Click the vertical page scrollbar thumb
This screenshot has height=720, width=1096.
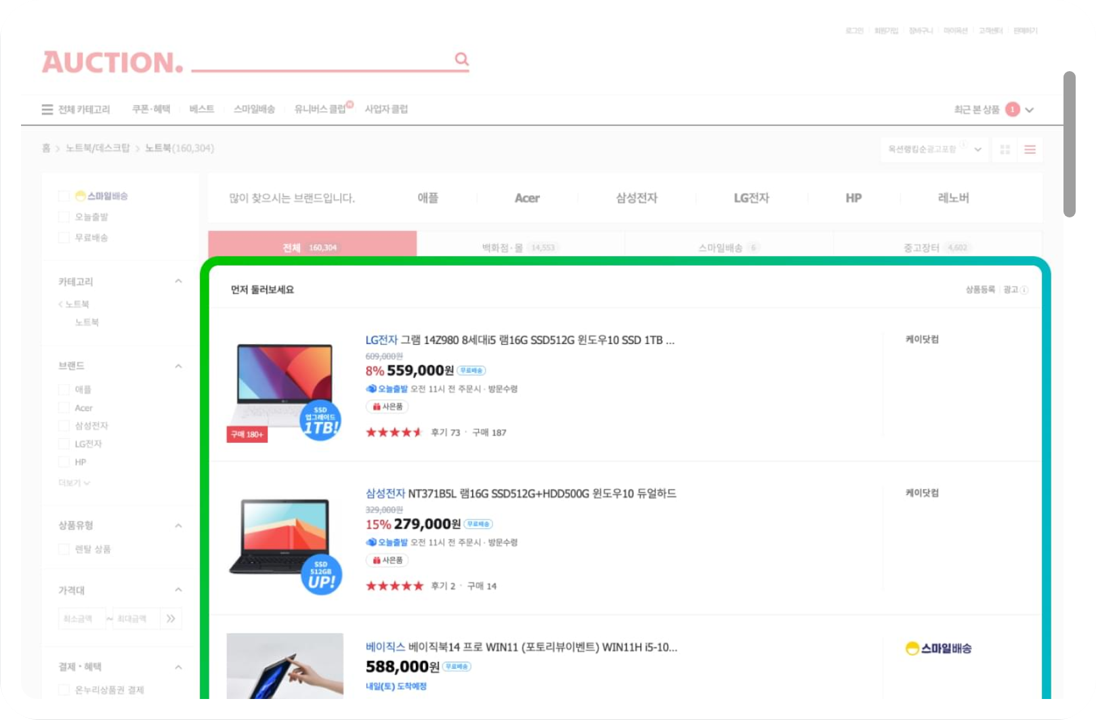(x=1069, y=144)
